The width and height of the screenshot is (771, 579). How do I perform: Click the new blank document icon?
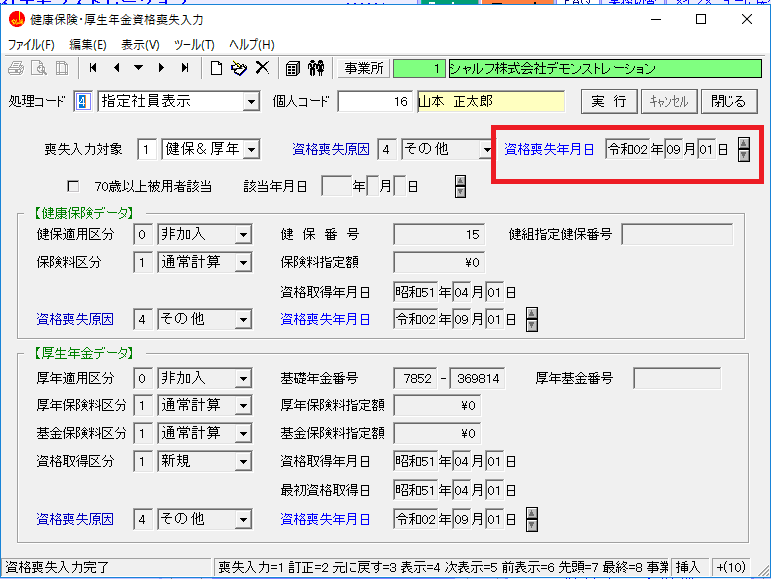pos(216,68)
